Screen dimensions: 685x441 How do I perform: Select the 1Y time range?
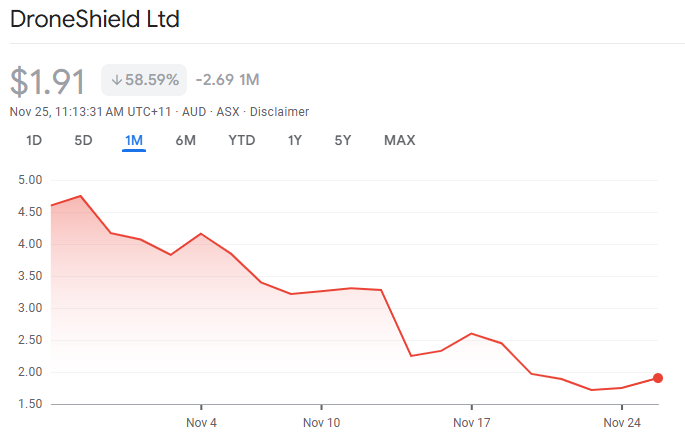pyautogui.click(x=295, y=140)
